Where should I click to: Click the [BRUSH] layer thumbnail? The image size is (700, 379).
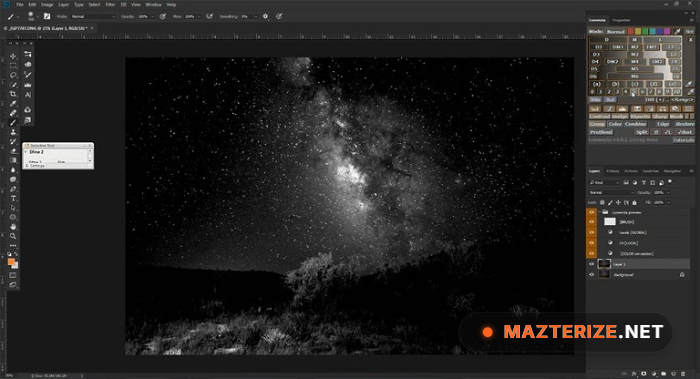coord(609,222)
